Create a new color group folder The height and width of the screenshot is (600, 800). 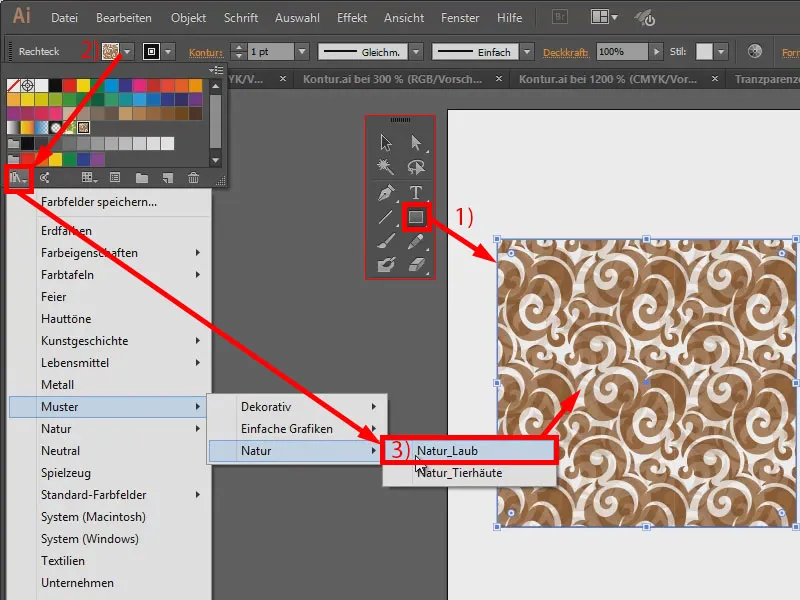tap(142, 178)
